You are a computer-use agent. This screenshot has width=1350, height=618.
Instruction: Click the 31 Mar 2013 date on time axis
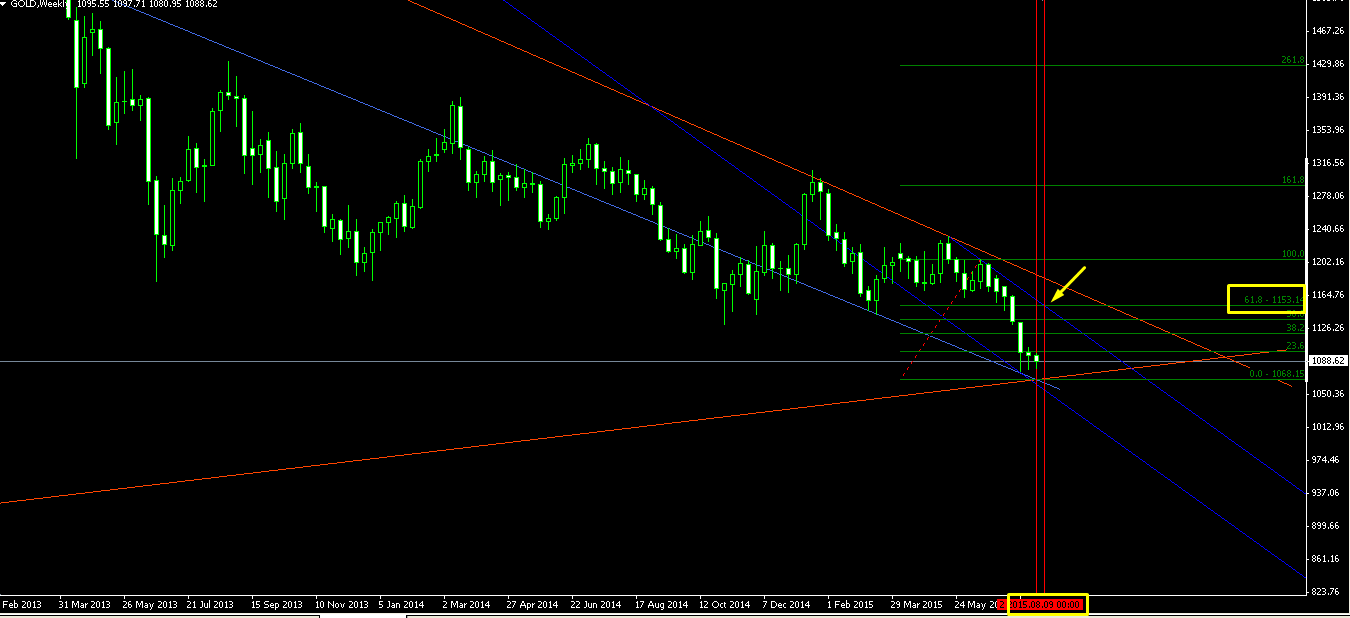85,604
